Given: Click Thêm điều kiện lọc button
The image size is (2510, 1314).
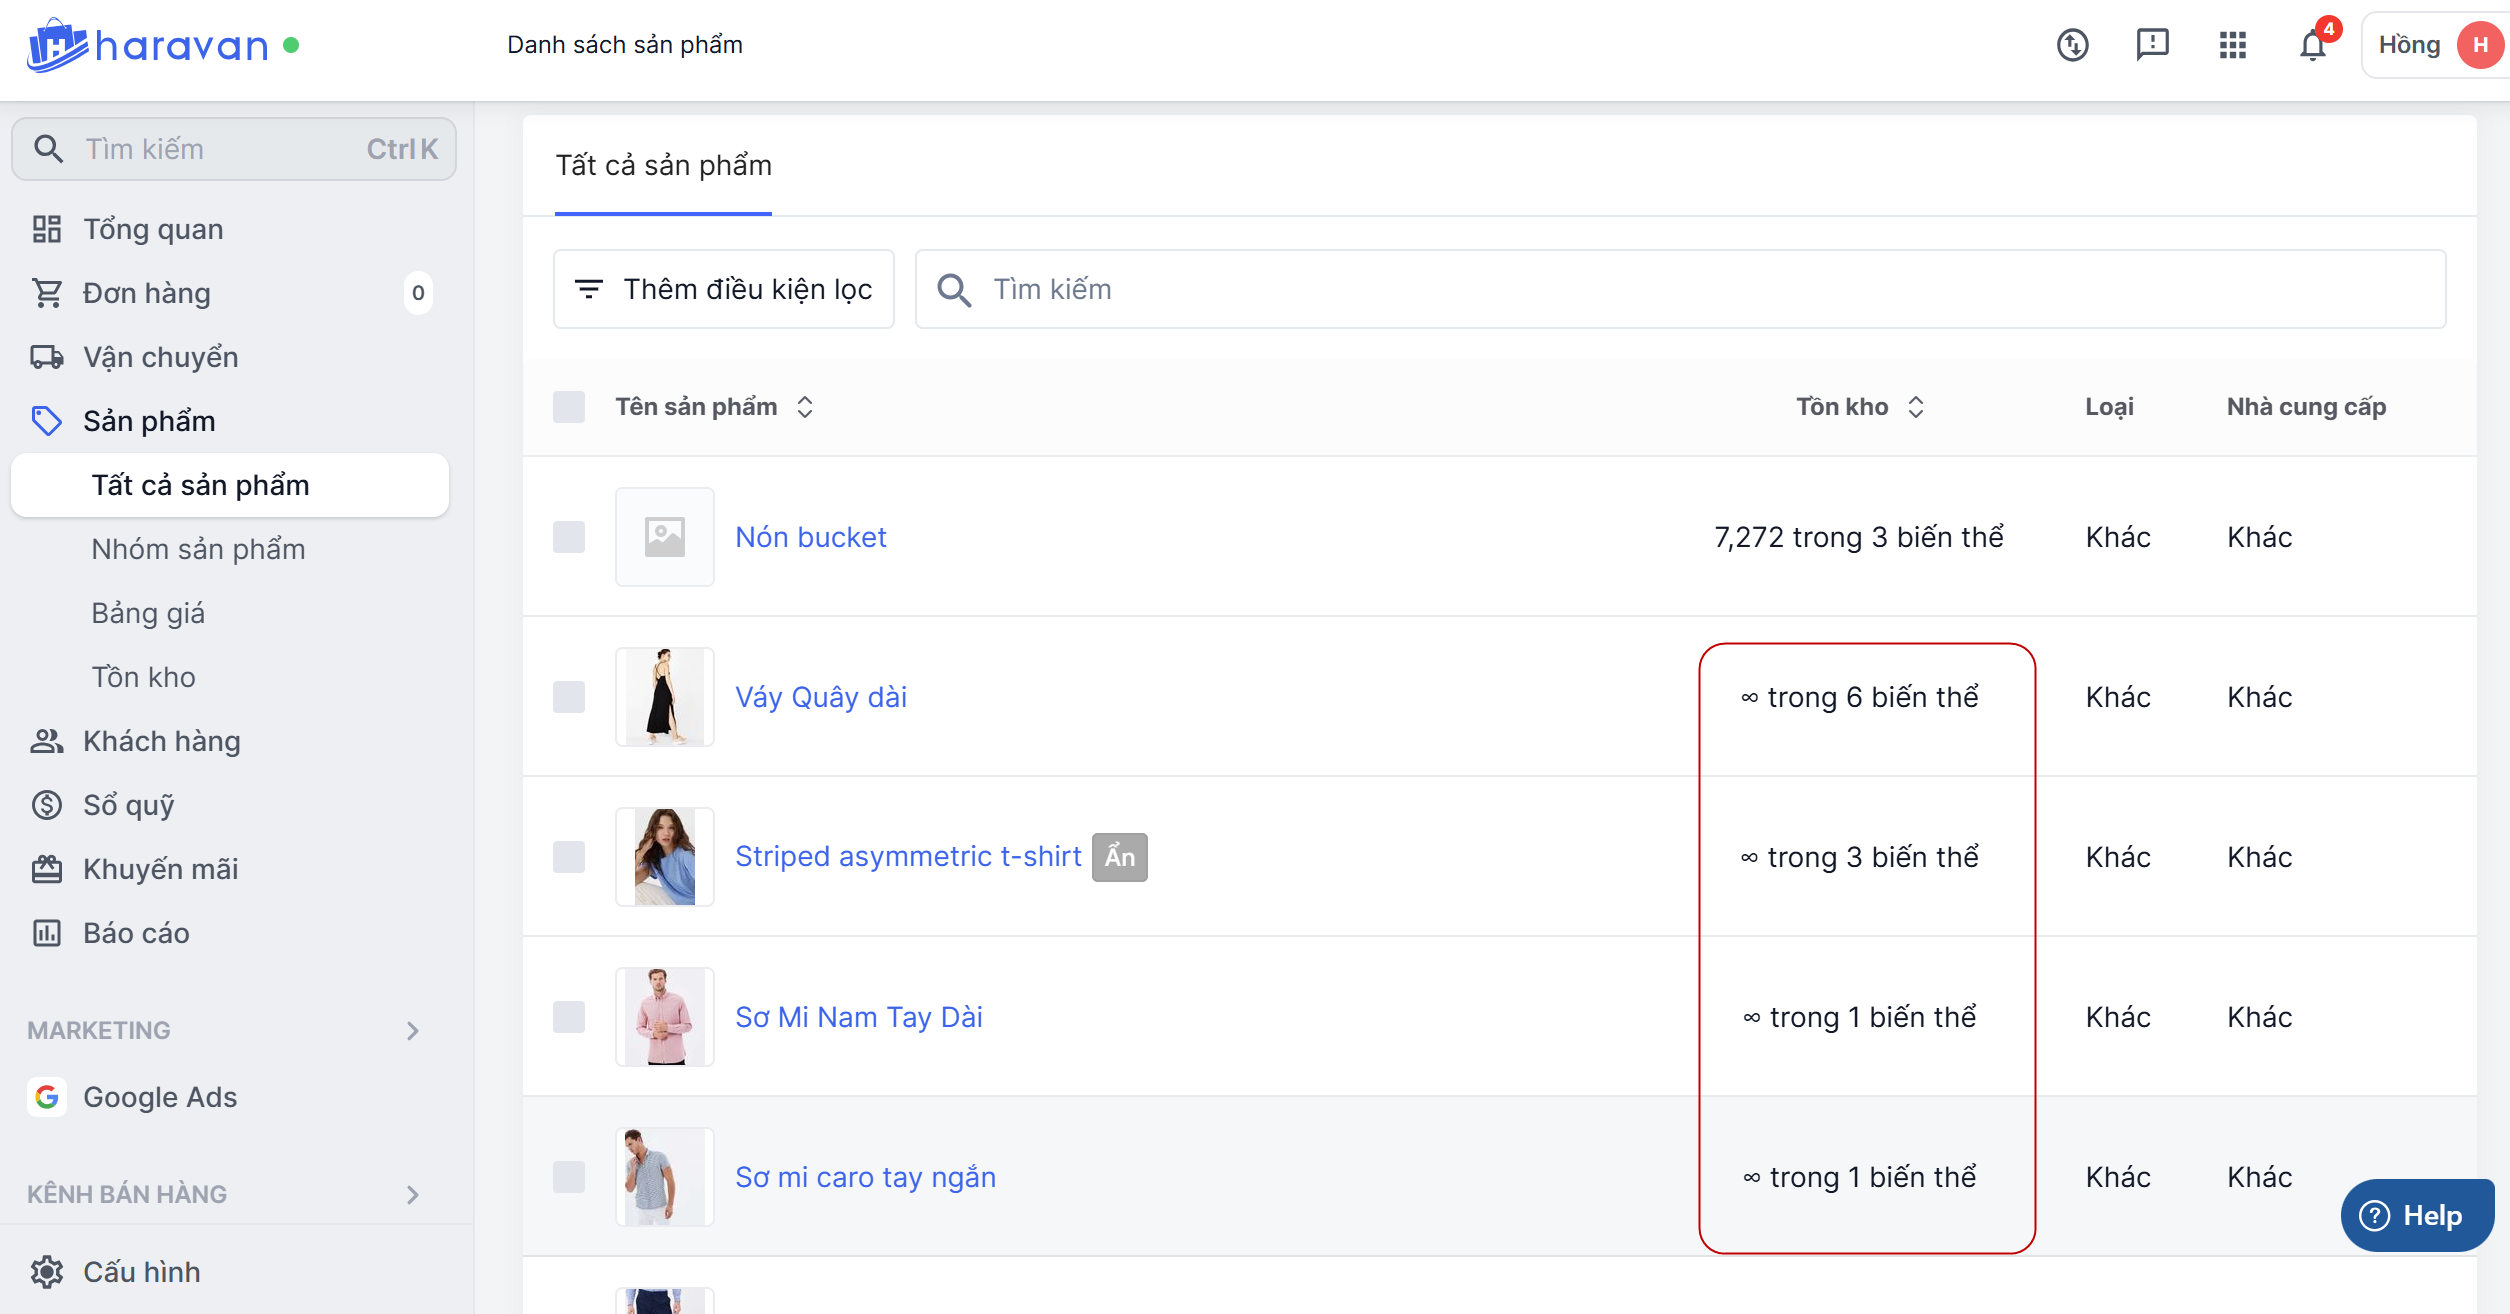Looking at the screenshot, I should click(x=724, y=289).
